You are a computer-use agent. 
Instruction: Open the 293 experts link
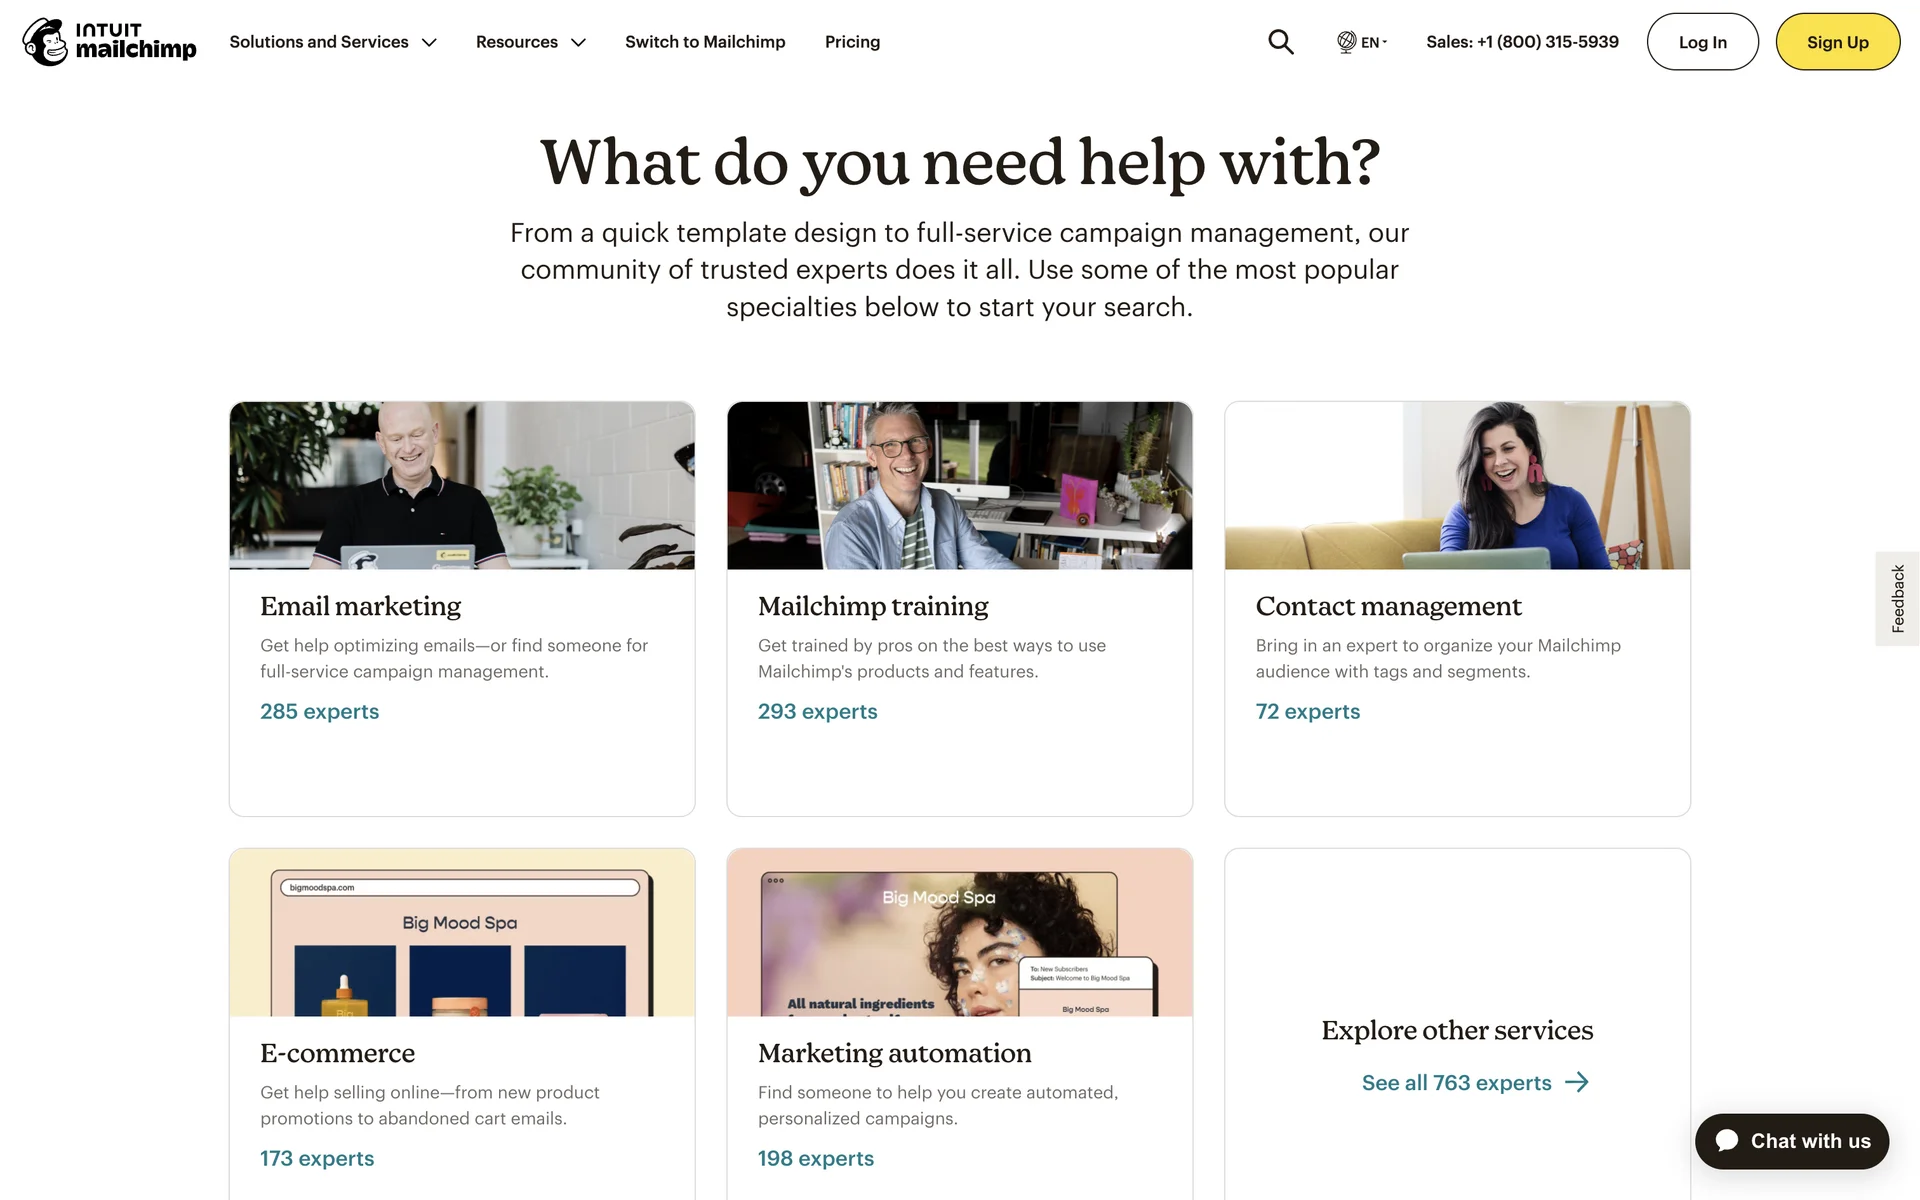point(817,711)
